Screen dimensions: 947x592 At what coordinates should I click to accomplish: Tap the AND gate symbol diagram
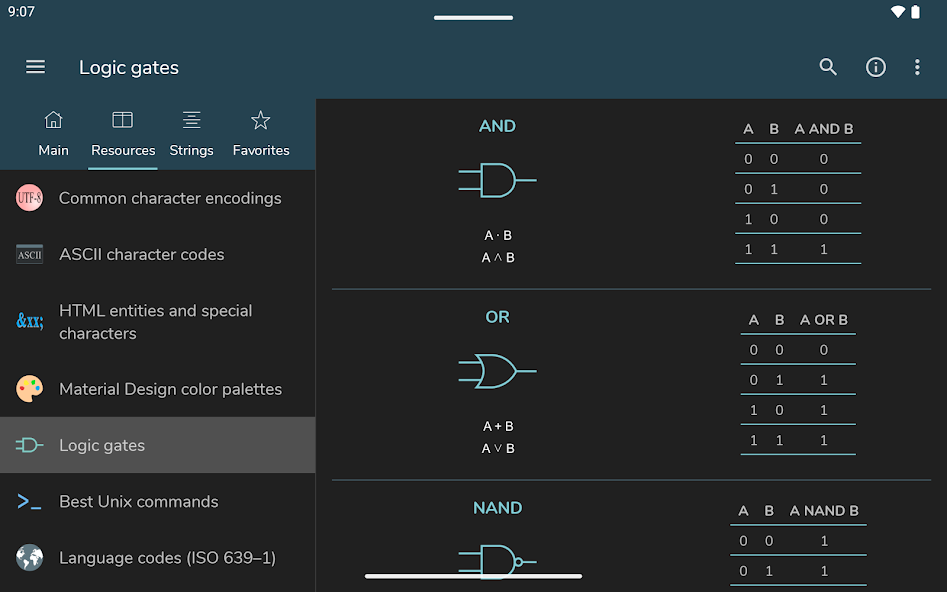click(x=497, y=180)
